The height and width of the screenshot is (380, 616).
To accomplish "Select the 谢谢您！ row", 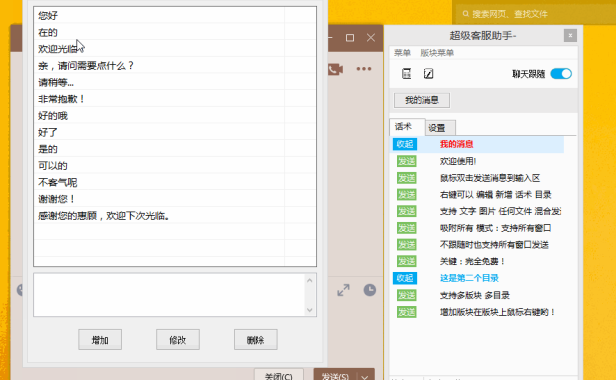I will point(175,199).
